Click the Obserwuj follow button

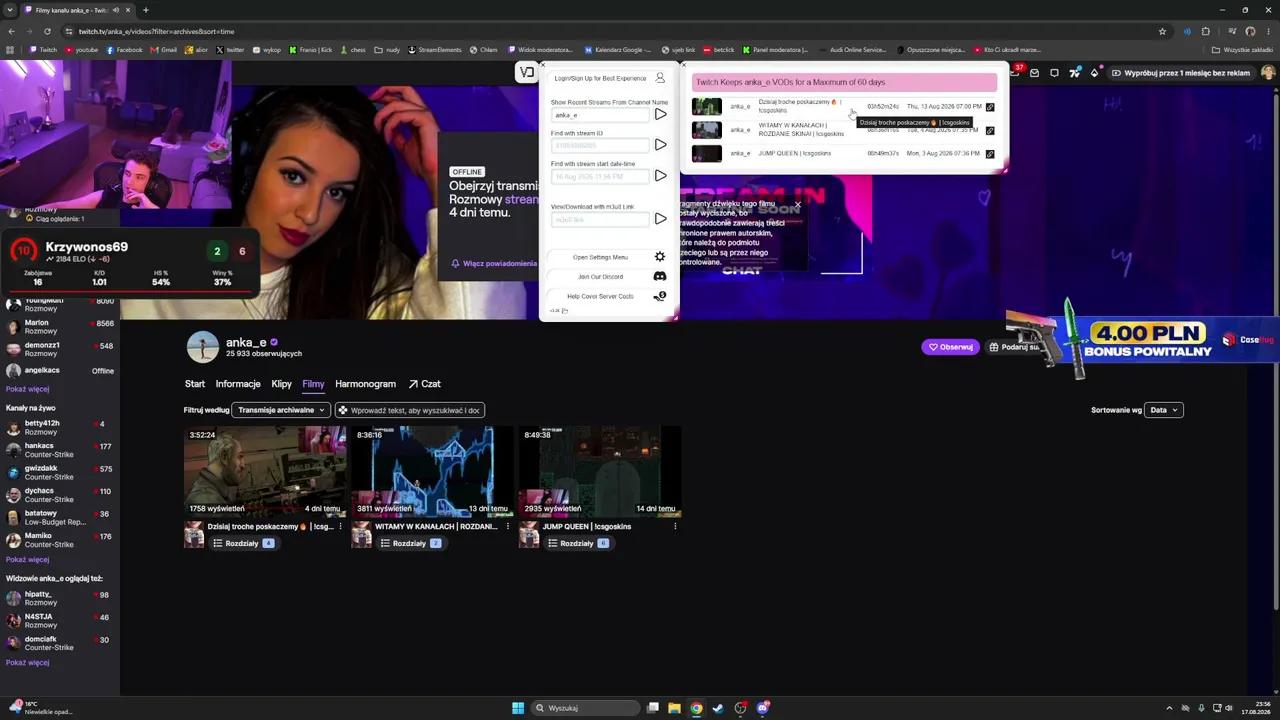coord(950,347)
